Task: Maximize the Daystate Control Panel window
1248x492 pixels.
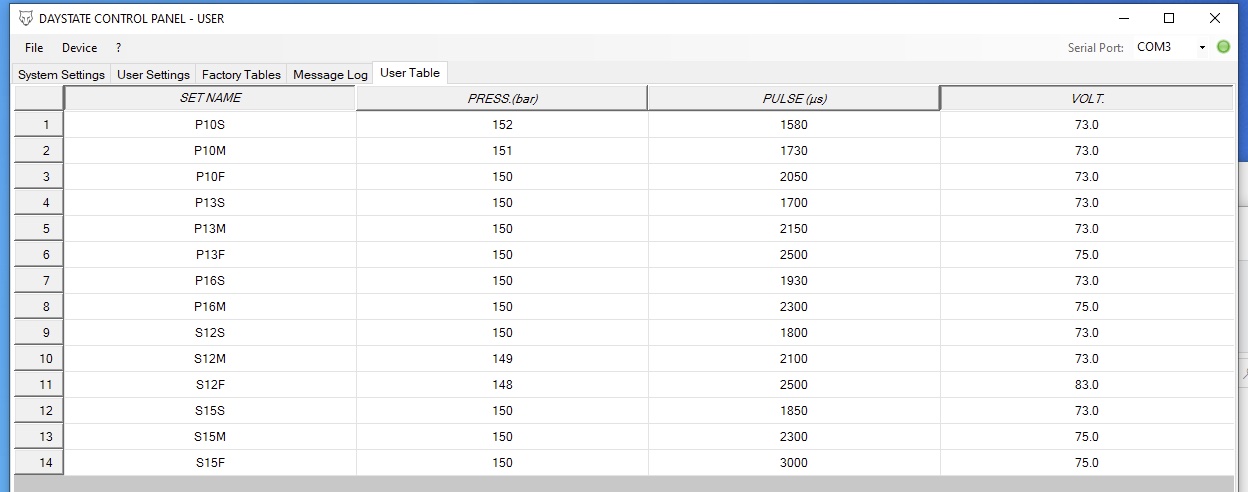Action: click(1169, 18)
